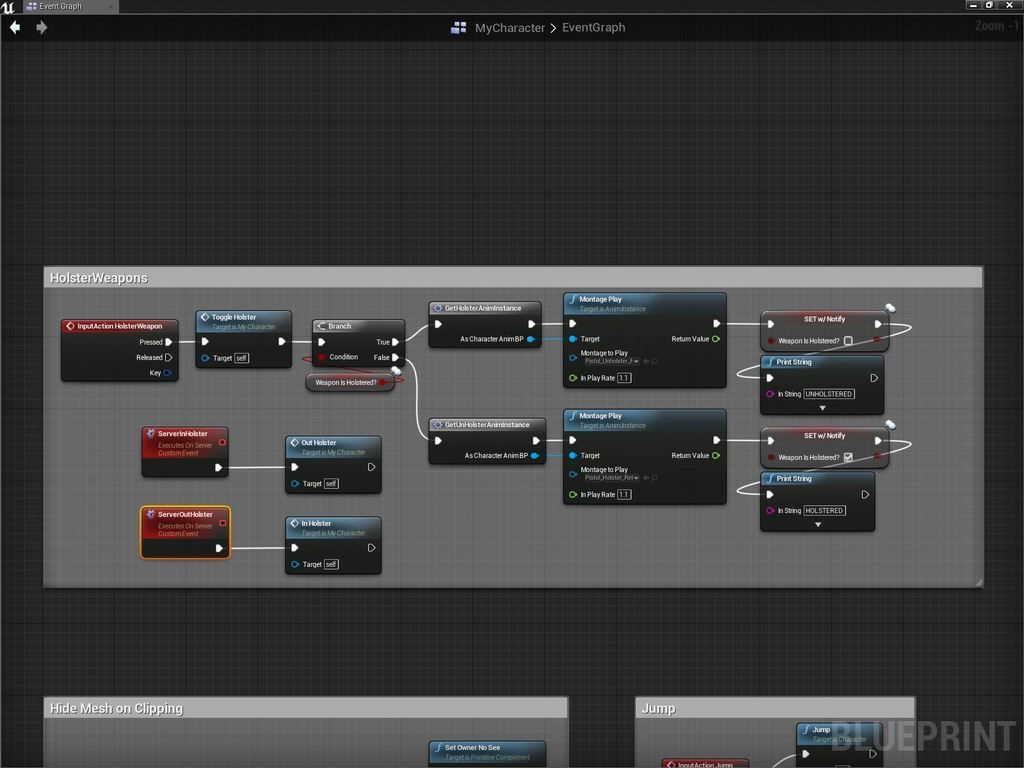Click the ServerOutHolster custom event icon

coord(151,515)
